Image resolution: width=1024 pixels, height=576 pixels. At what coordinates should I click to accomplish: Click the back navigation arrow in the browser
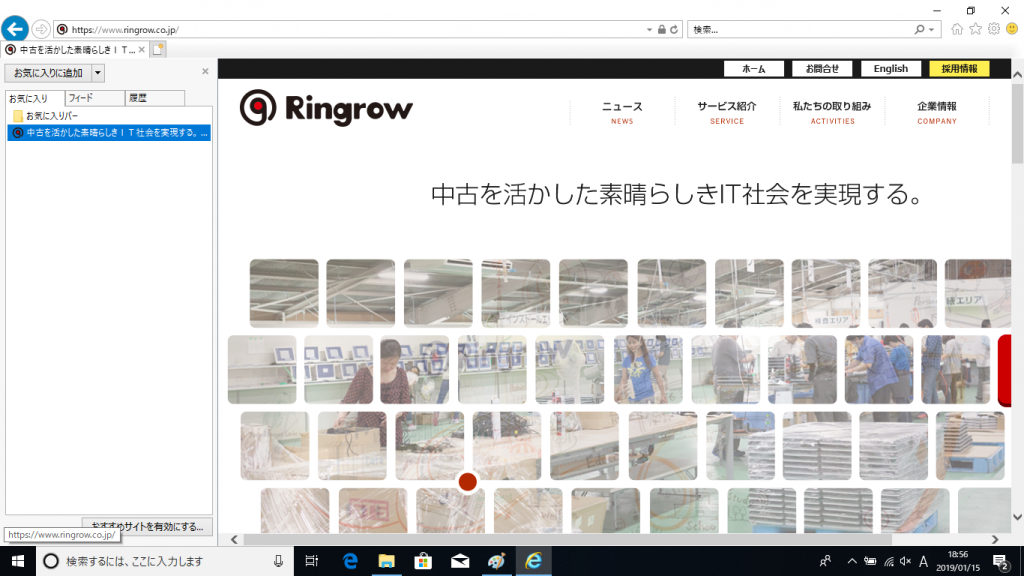click(x=13, y=28)
